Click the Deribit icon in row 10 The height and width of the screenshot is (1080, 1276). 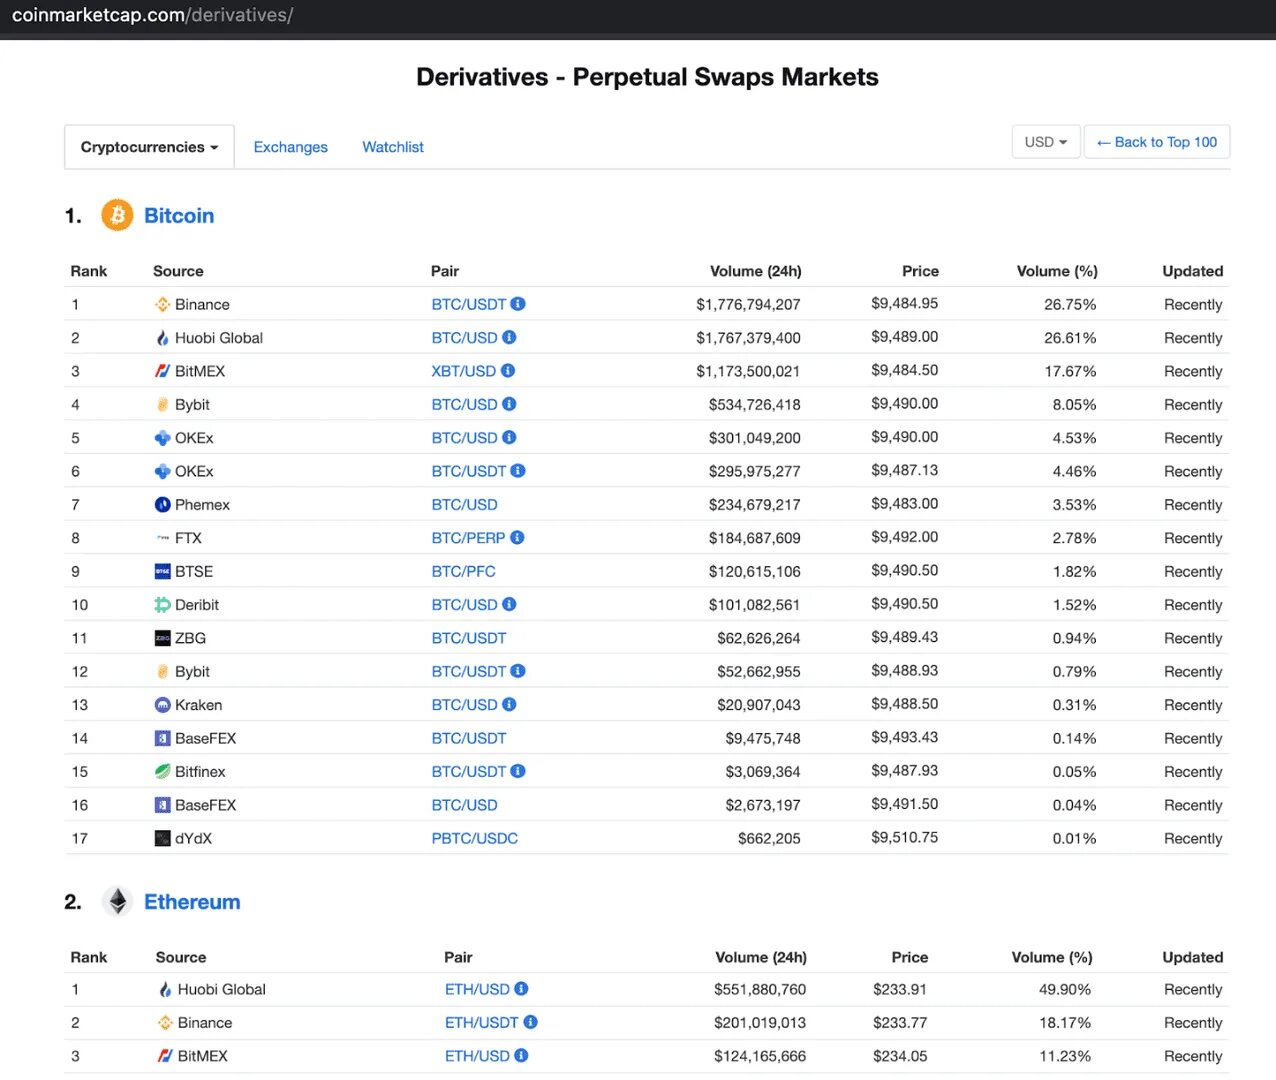click(x=163, y=604)
